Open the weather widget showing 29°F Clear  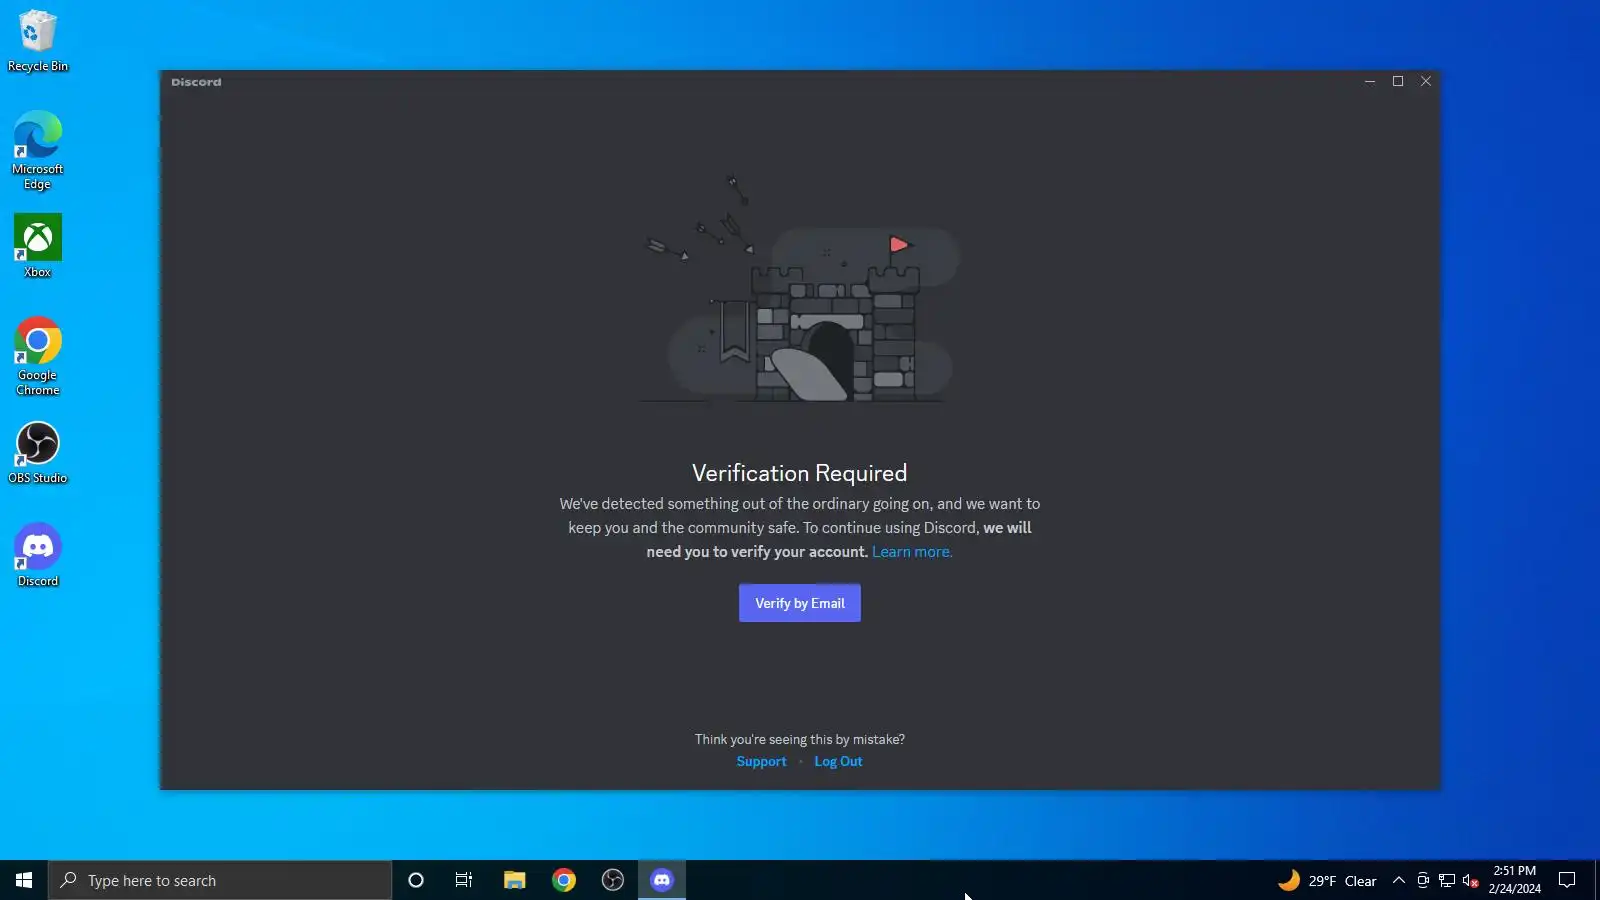(x=1327, y=880)
